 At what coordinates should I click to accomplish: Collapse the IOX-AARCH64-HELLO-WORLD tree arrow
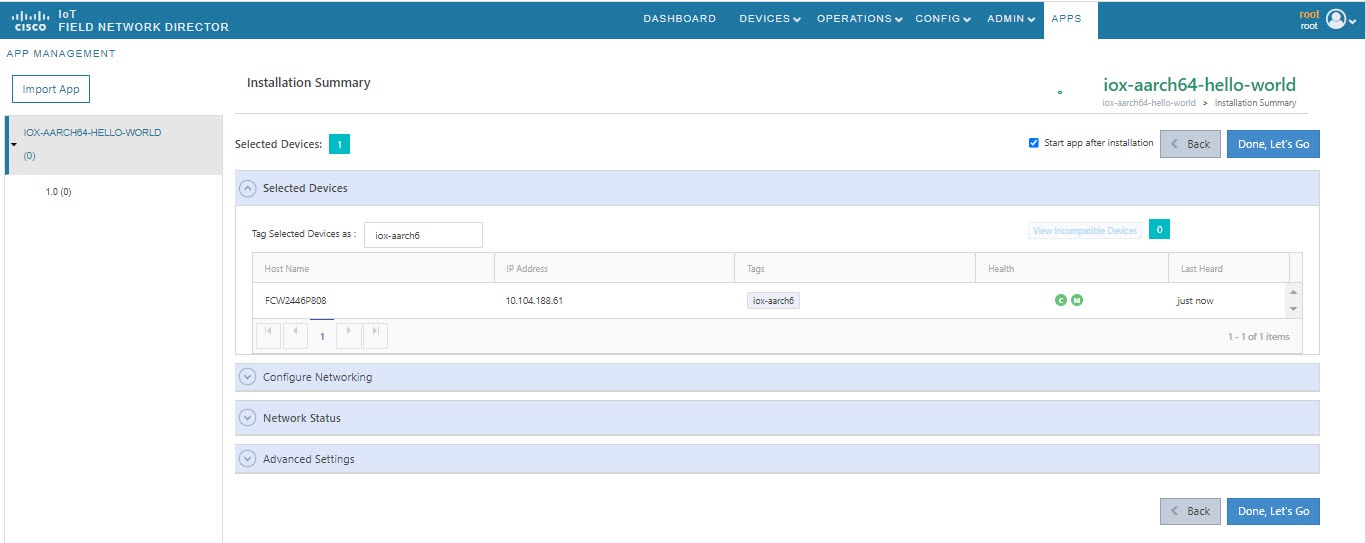click(14, 144)
